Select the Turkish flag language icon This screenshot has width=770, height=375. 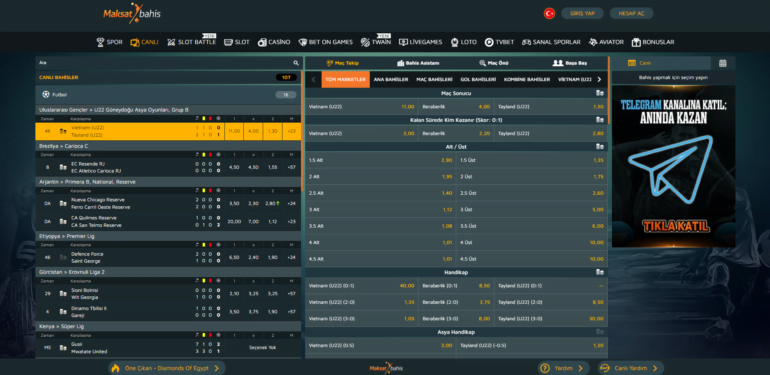549,13
